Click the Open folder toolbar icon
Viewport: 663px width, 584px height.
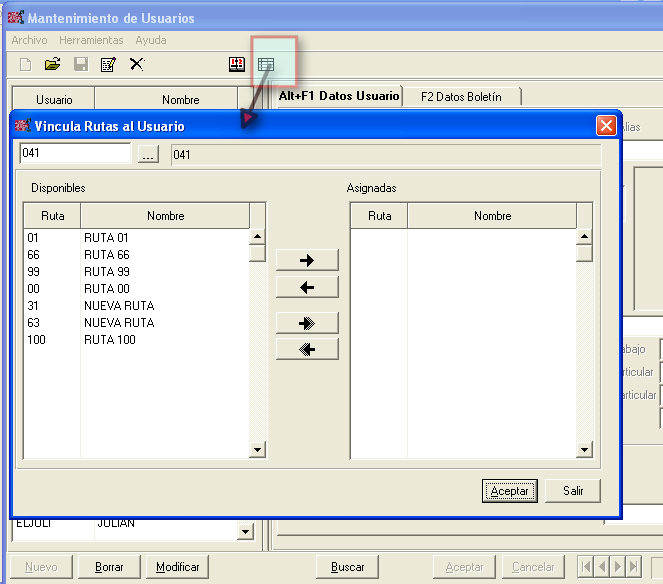click(53, 64)
